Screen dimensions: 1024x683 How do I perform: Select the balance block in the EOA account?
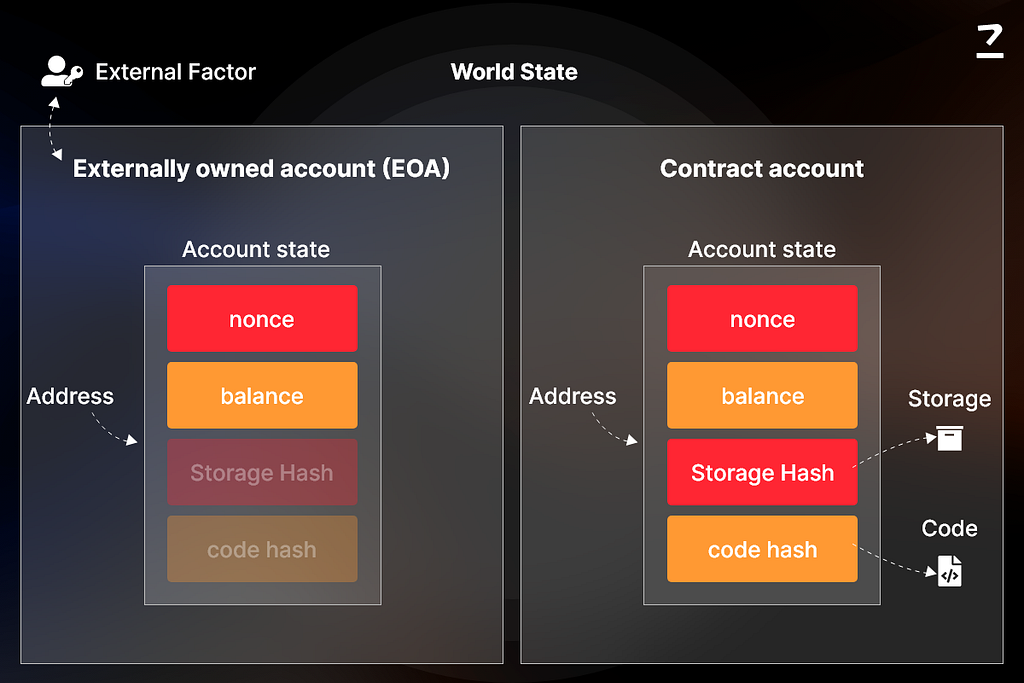coord(262,396)
